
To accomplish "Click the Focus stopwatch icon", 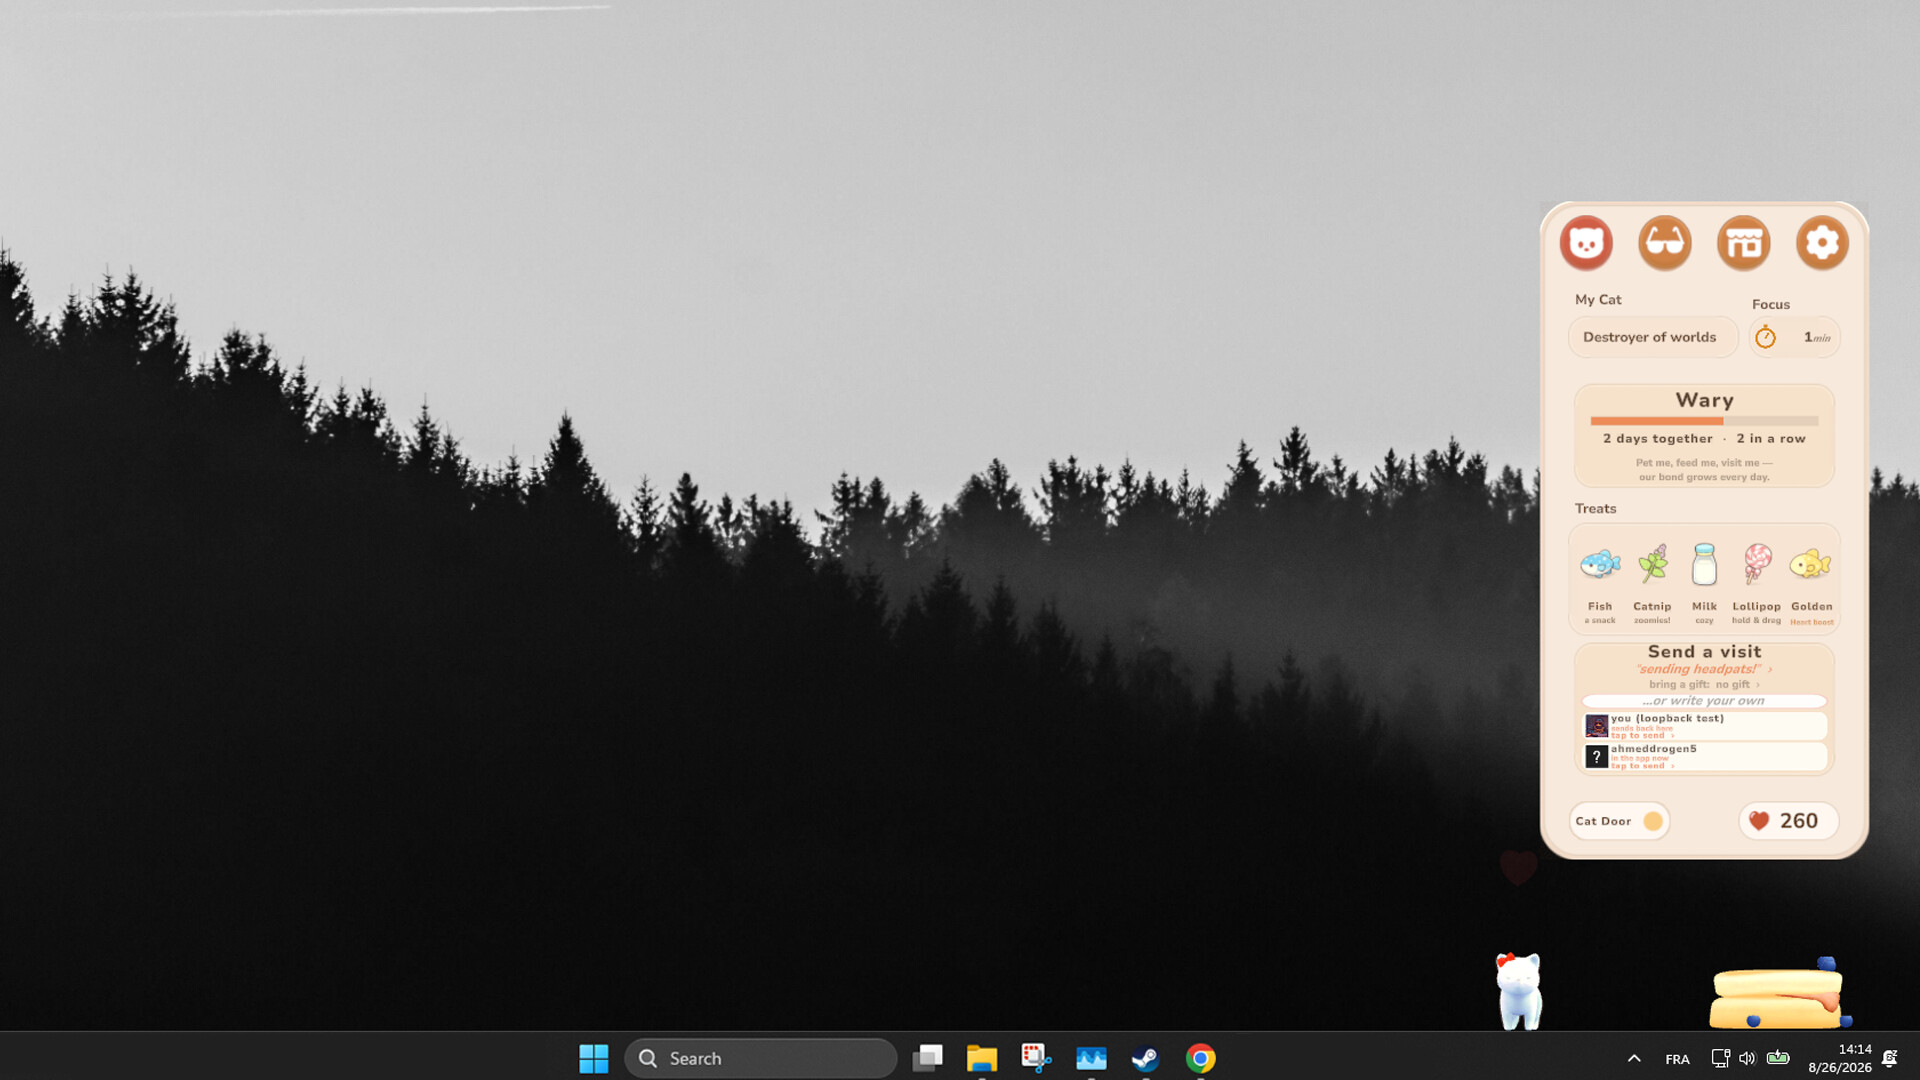I will (1766, 337).
